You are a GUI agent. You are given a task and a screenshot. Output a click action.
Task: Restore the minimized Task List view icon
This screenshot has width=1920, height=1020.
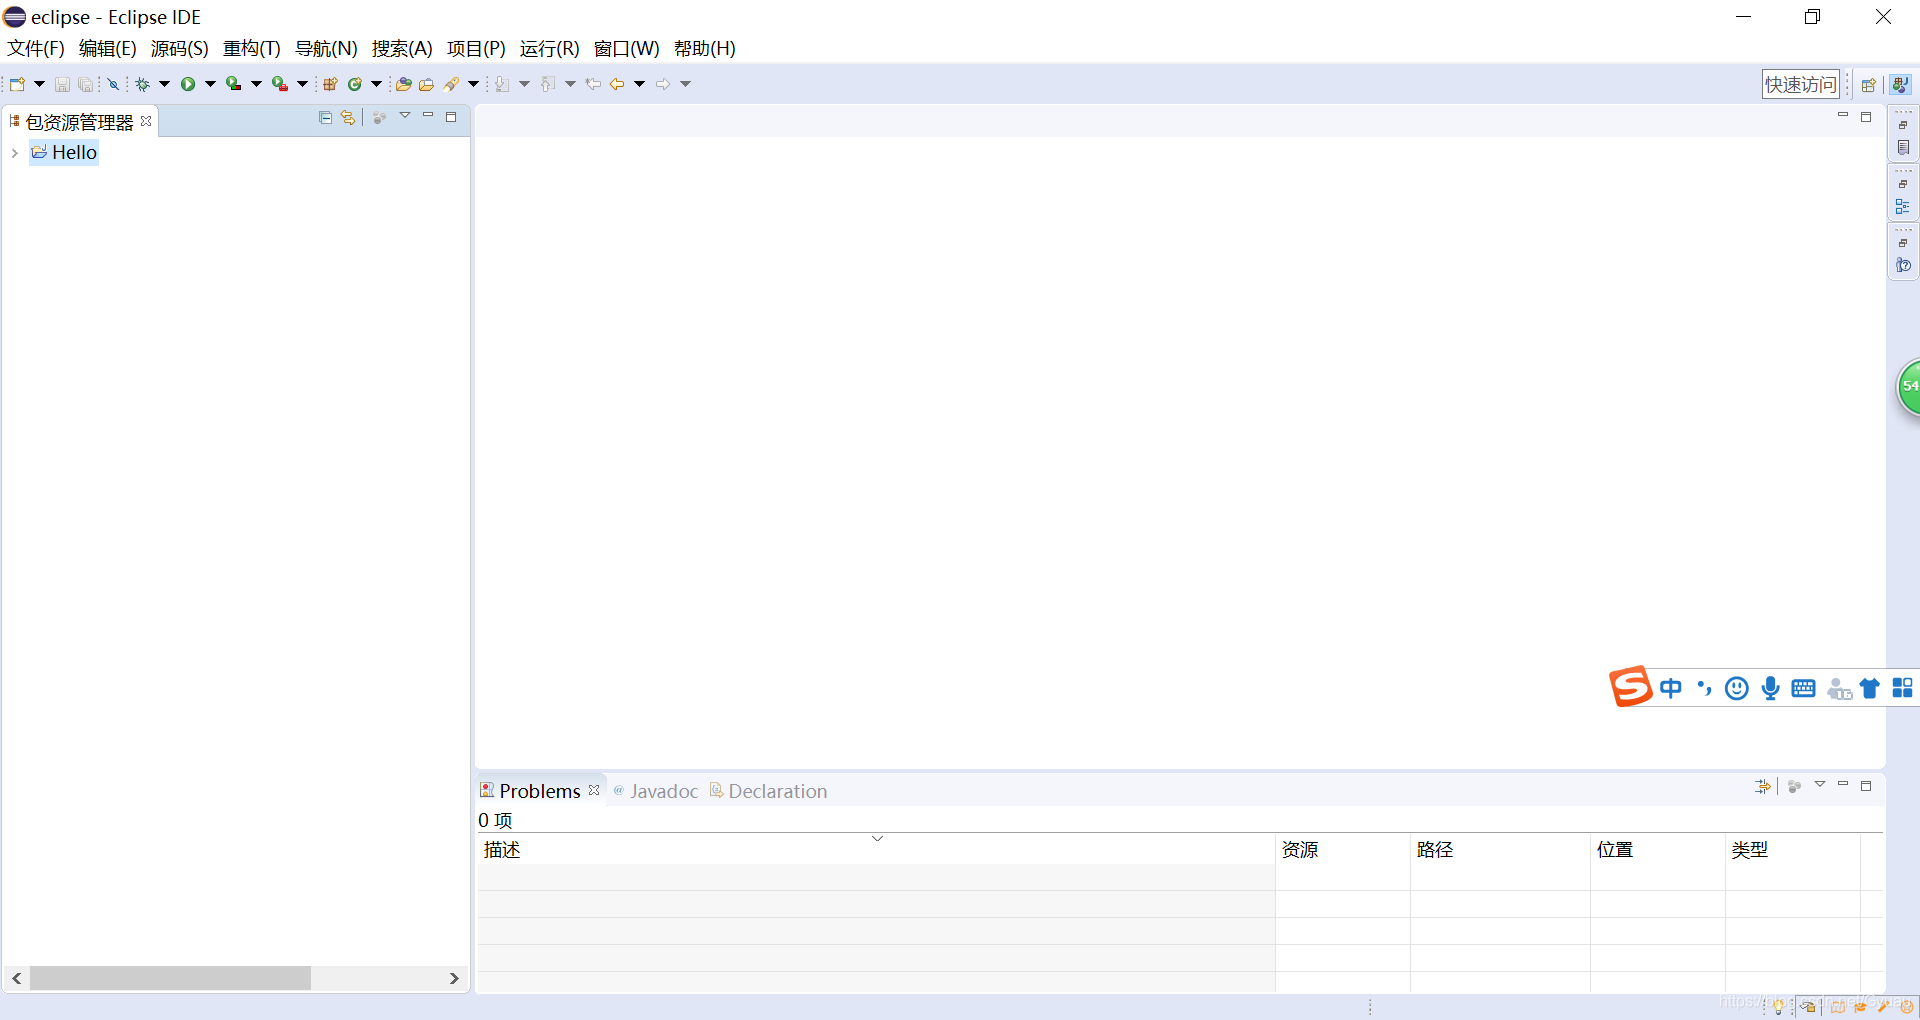(1903, 148)
